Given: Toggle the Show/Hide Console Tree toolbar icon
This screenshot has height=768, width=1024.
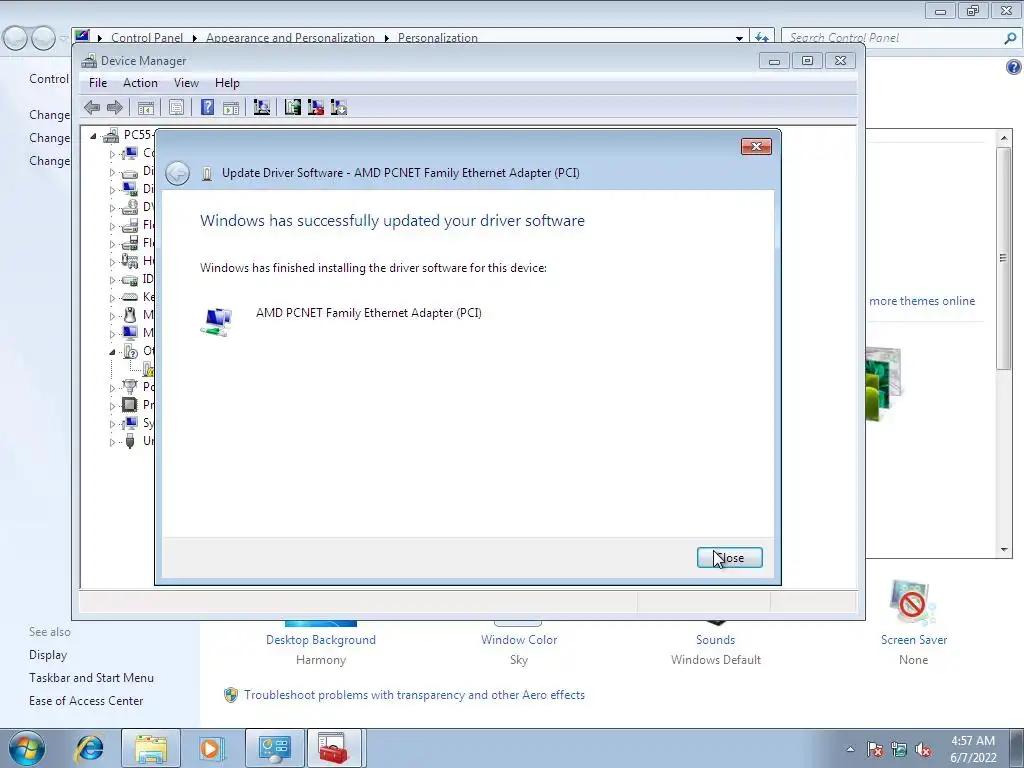Looking at the screenshot, I should coord(146,107).
